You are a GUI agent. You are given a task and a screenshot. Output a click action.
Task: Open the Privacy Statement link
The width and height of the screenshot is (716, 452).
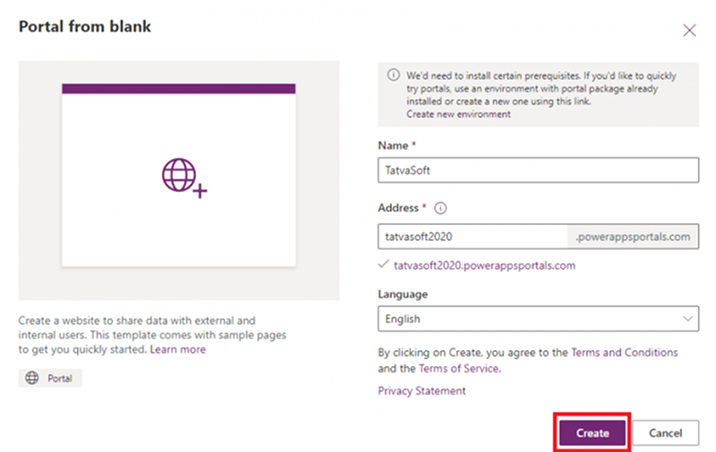pyautogui.click(x=421, y=391)
